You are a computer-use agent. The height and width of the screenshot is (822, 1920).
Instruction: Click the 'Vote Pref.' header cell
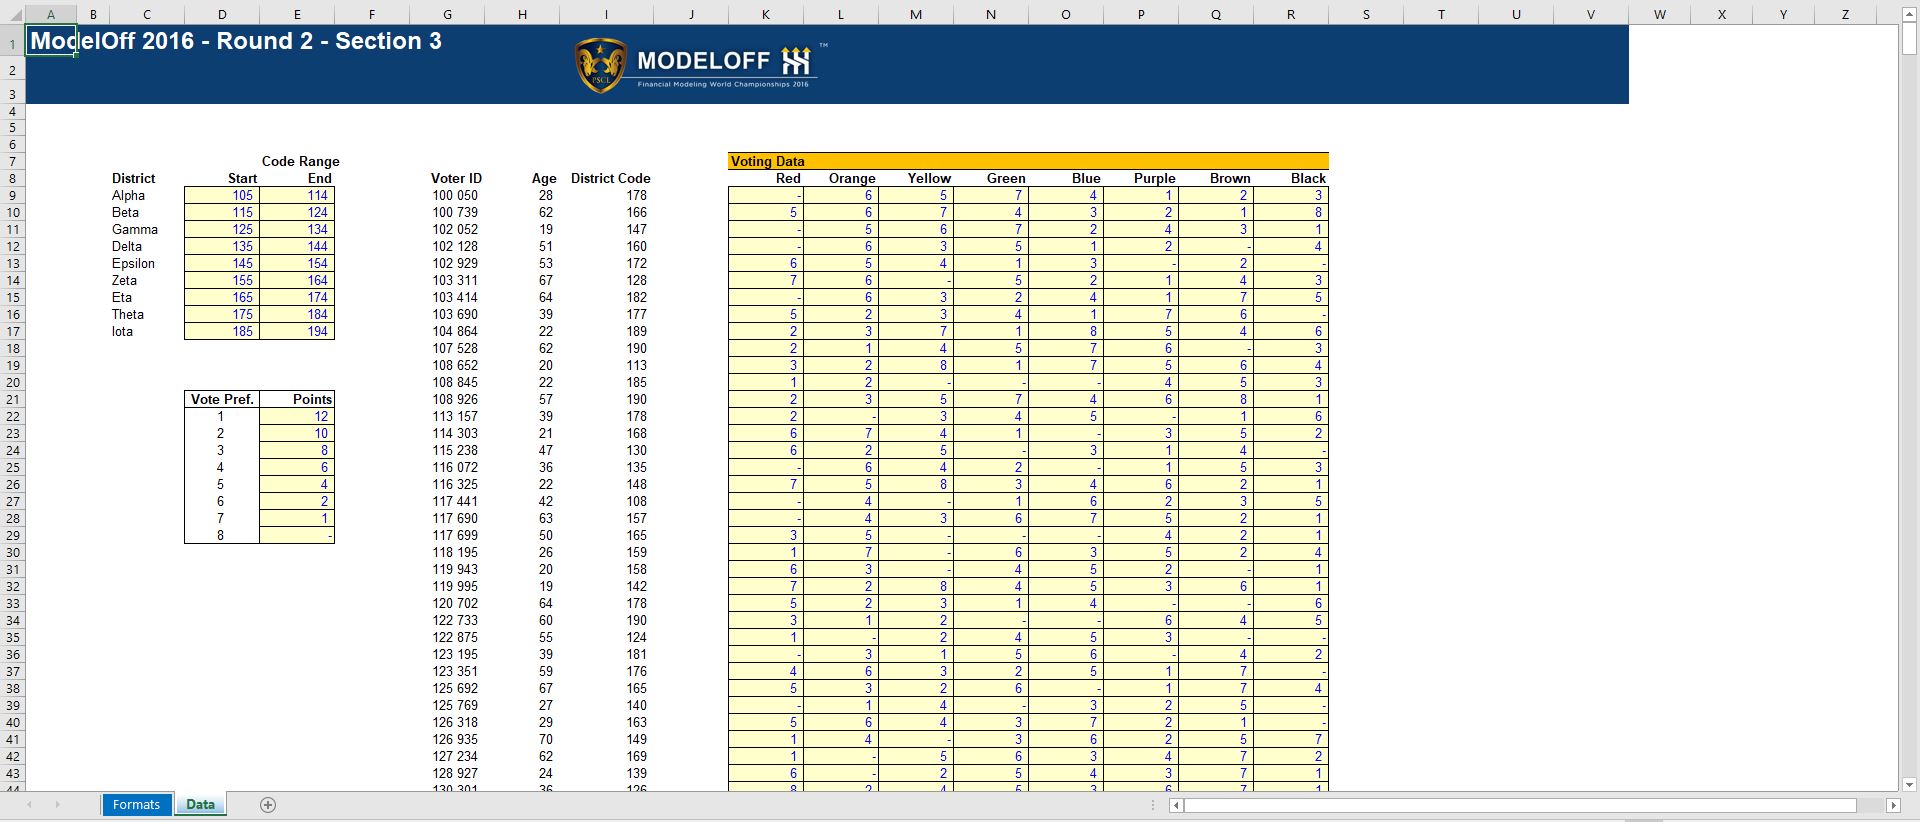(x=222, y=399)
